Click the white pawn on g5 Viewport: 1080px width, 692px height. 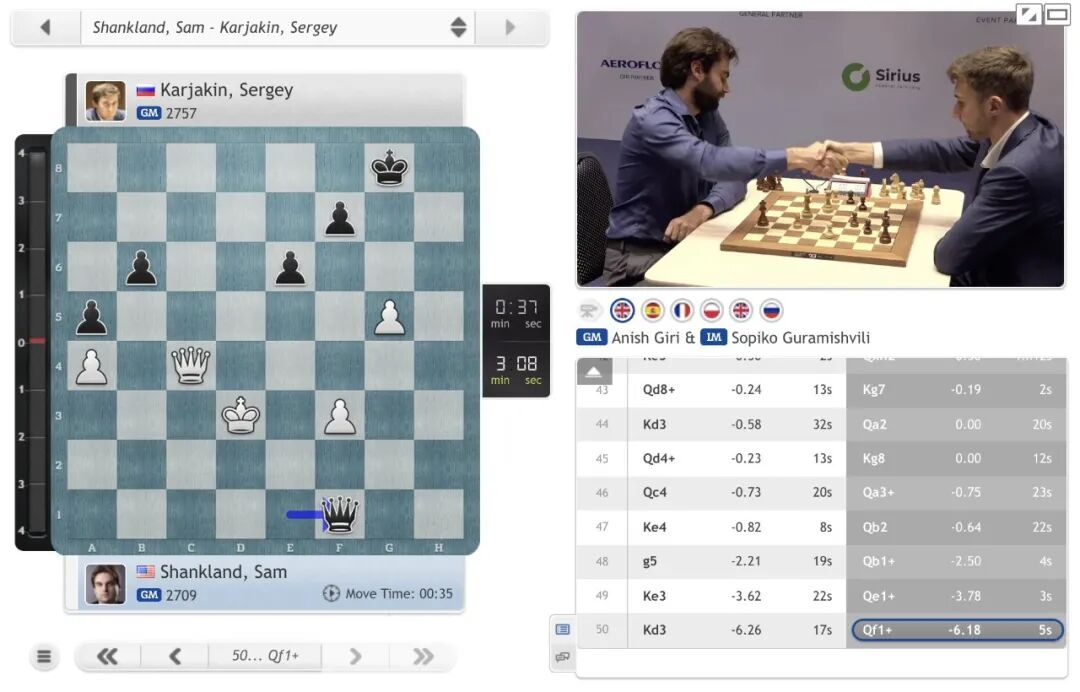[x=390, y=317]
